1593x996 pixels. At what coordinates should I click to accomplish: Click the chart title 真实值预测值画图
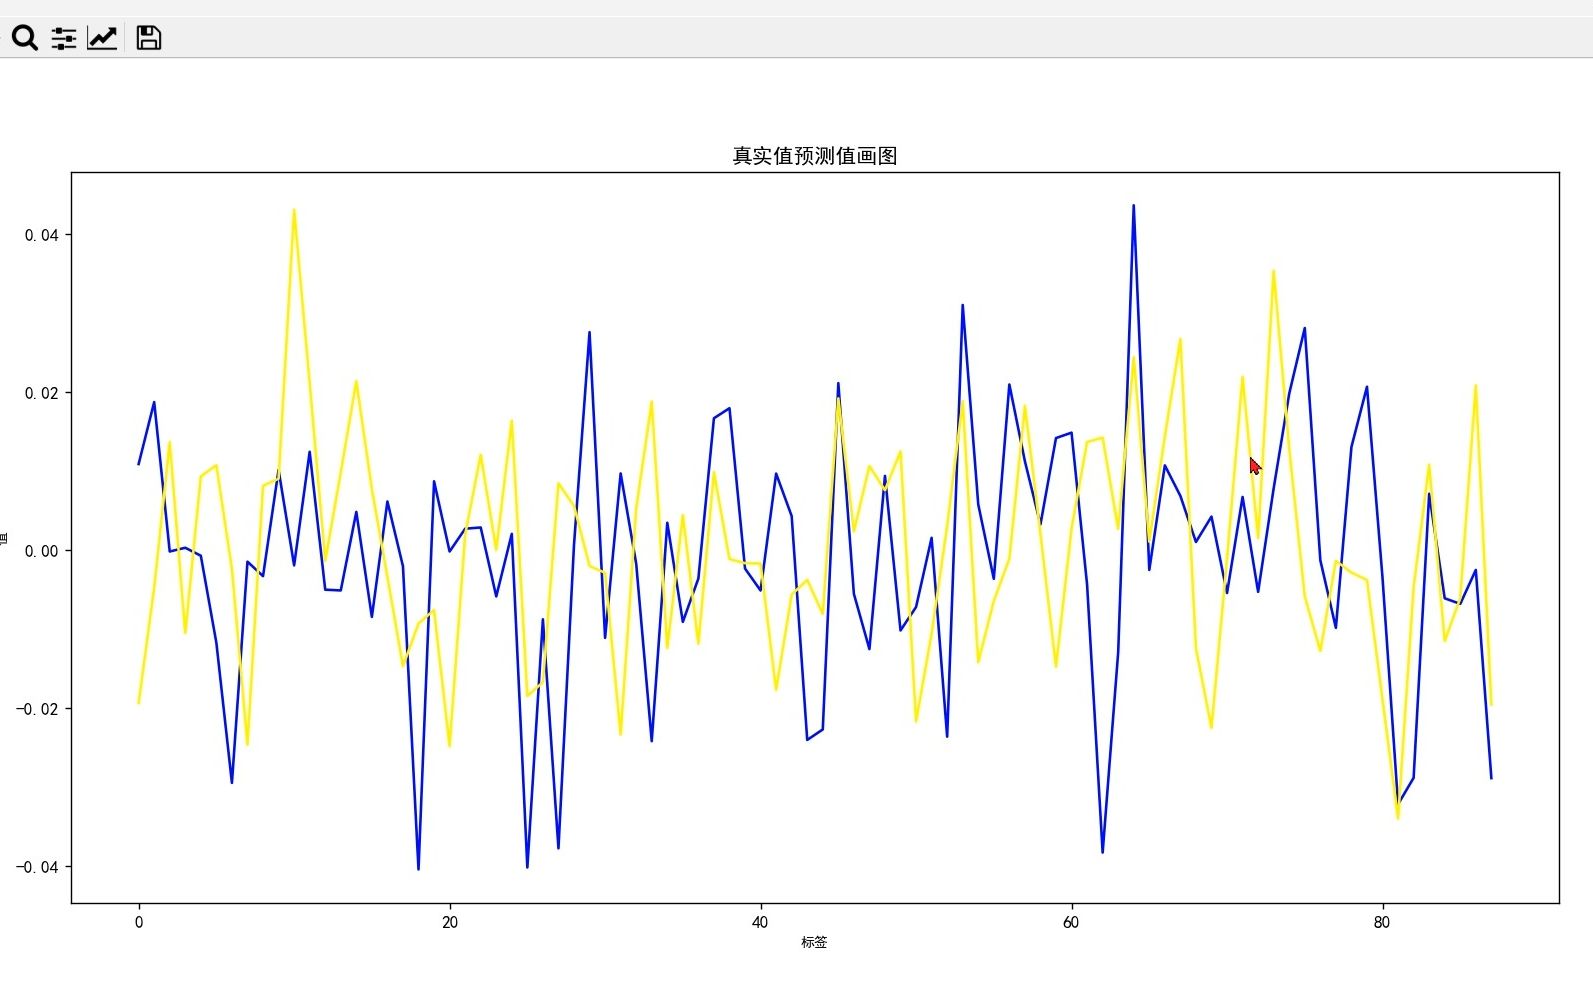[815, 156]
